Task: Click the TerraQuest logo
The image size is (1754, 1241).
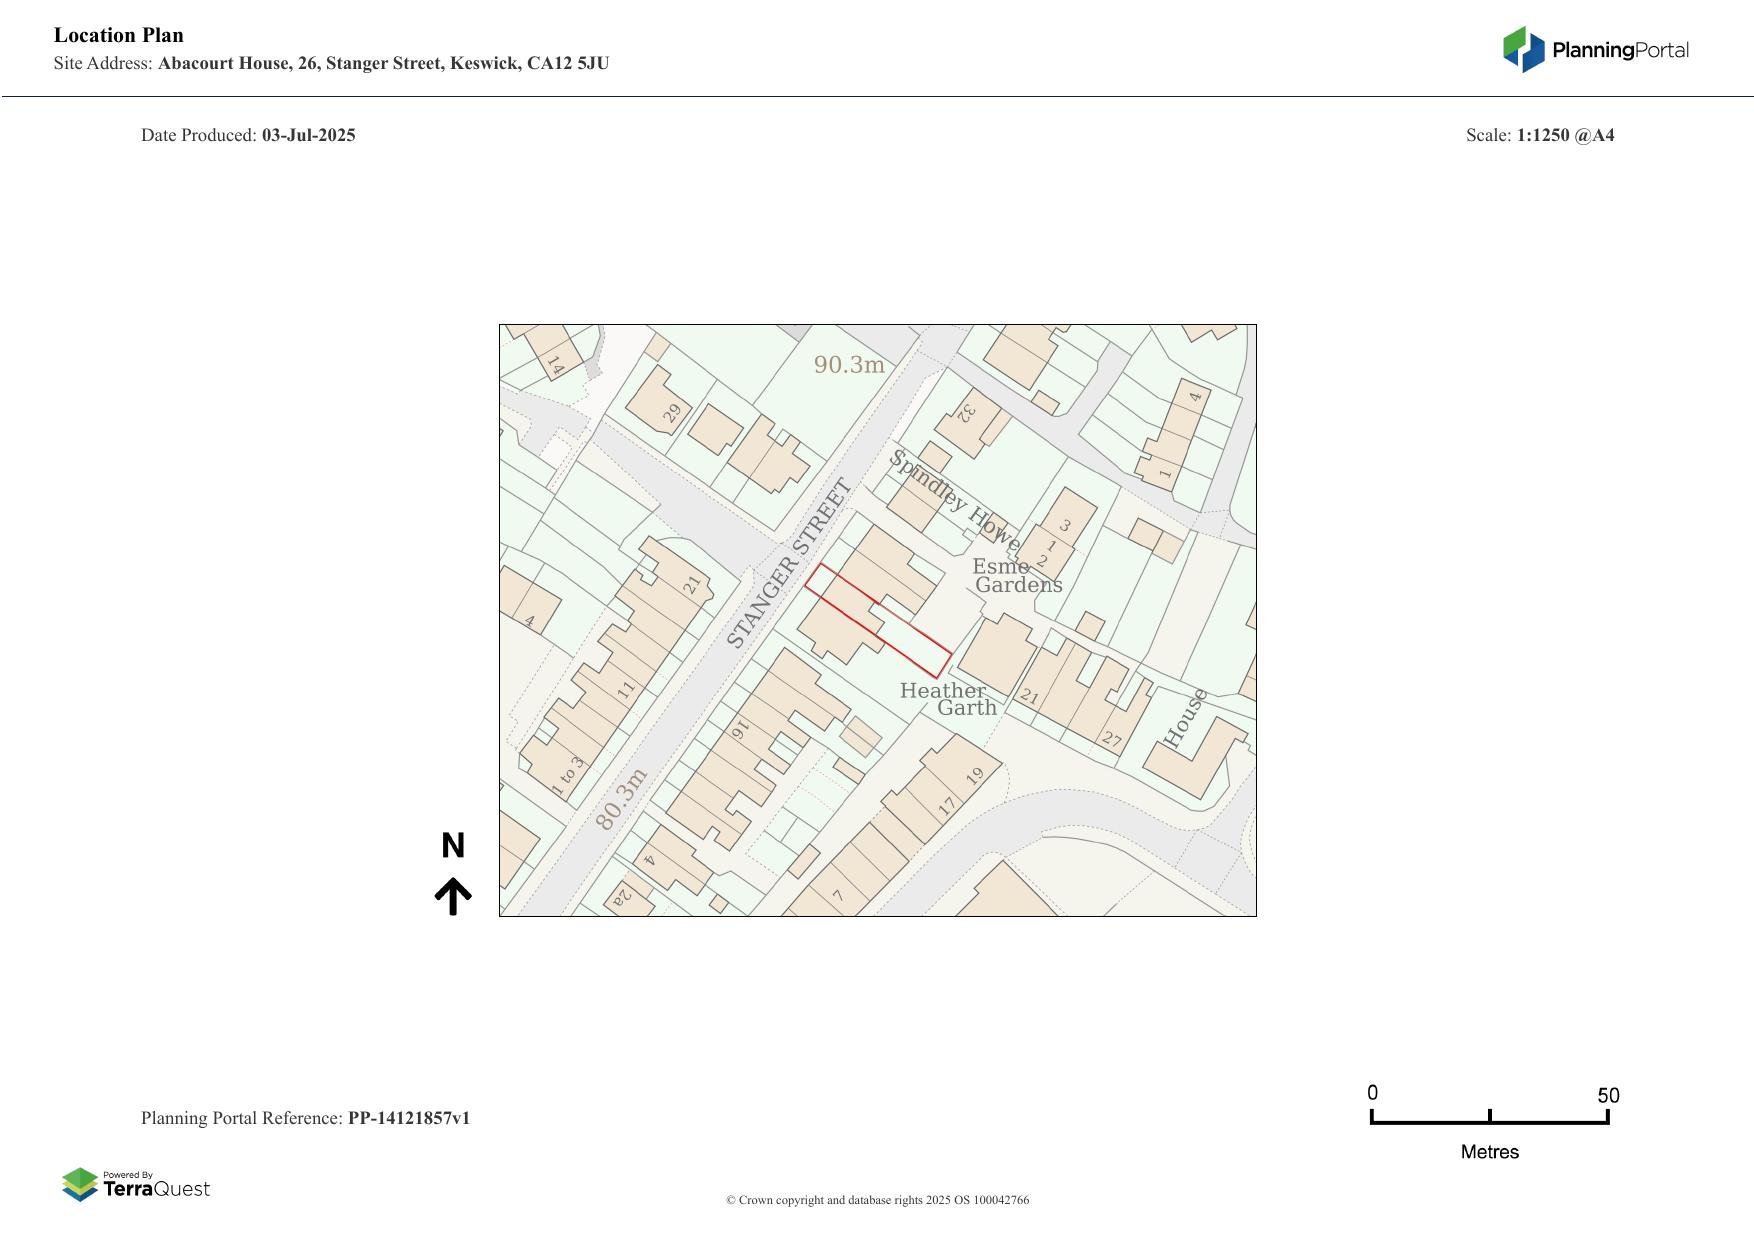Action: (136, 1184)
